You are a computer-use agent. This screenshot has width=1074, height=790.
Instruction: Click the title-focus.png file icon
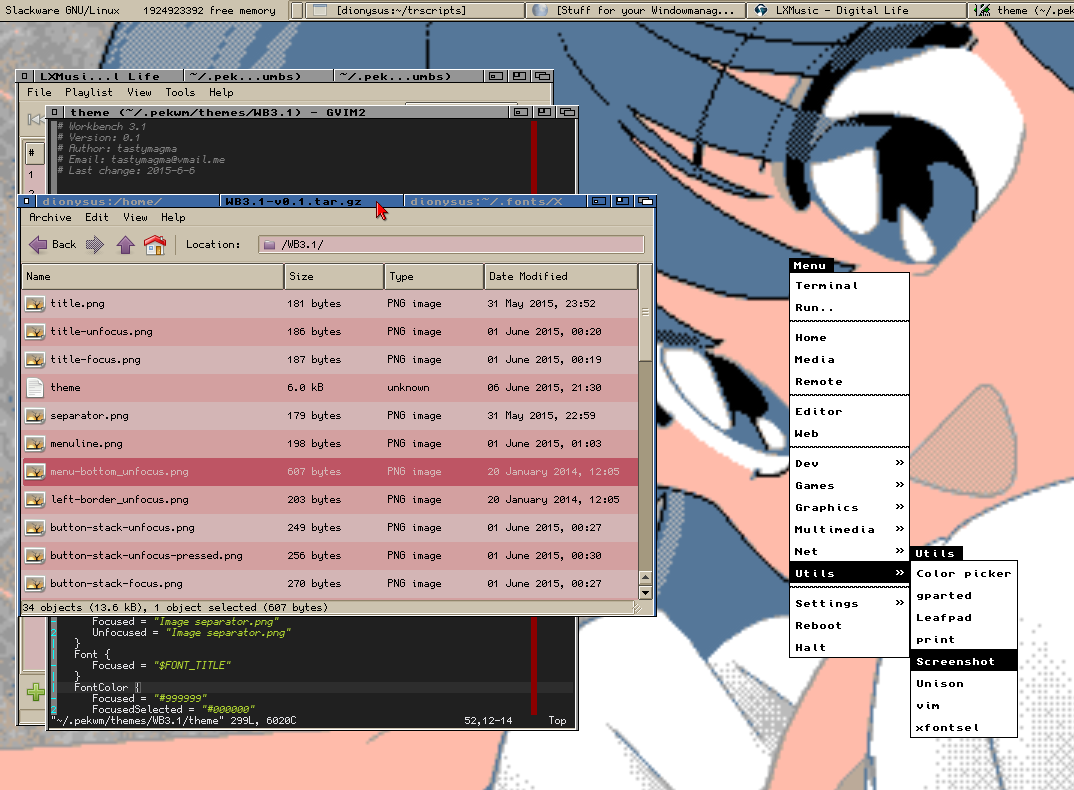point(35,360)
